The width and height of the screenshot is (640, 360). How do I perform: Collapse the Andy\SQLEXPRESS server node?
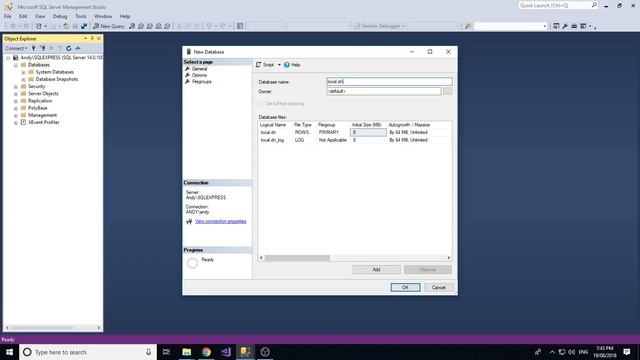click(x=8, y=58)
